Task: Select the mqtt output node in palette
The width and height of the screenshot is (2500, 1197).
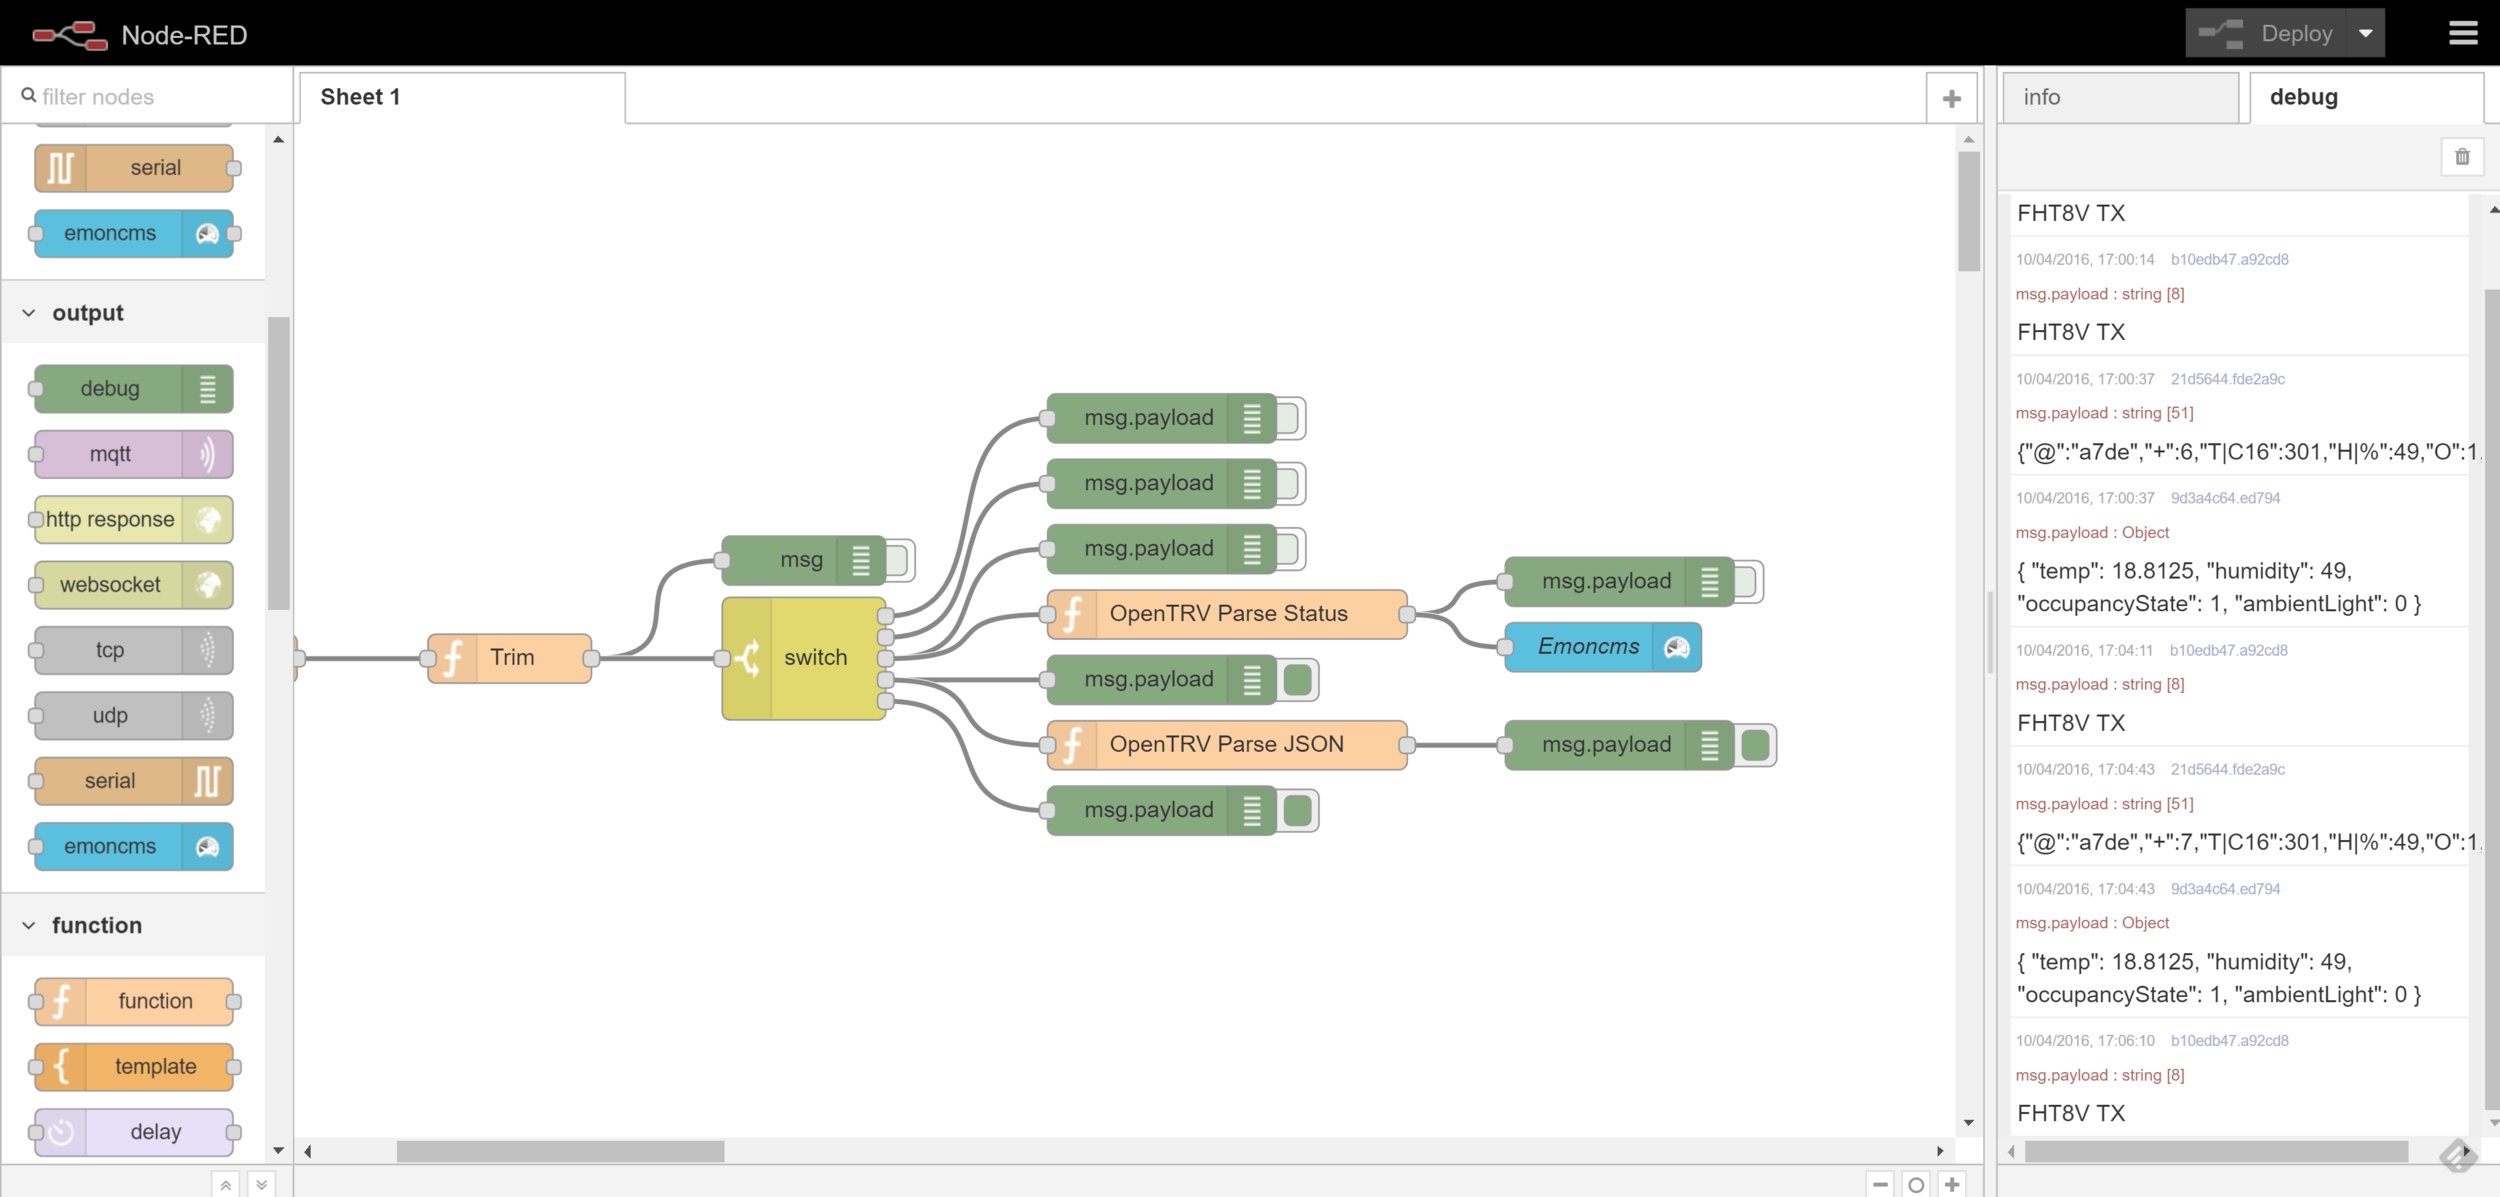Action: click(x=133, y=454)
